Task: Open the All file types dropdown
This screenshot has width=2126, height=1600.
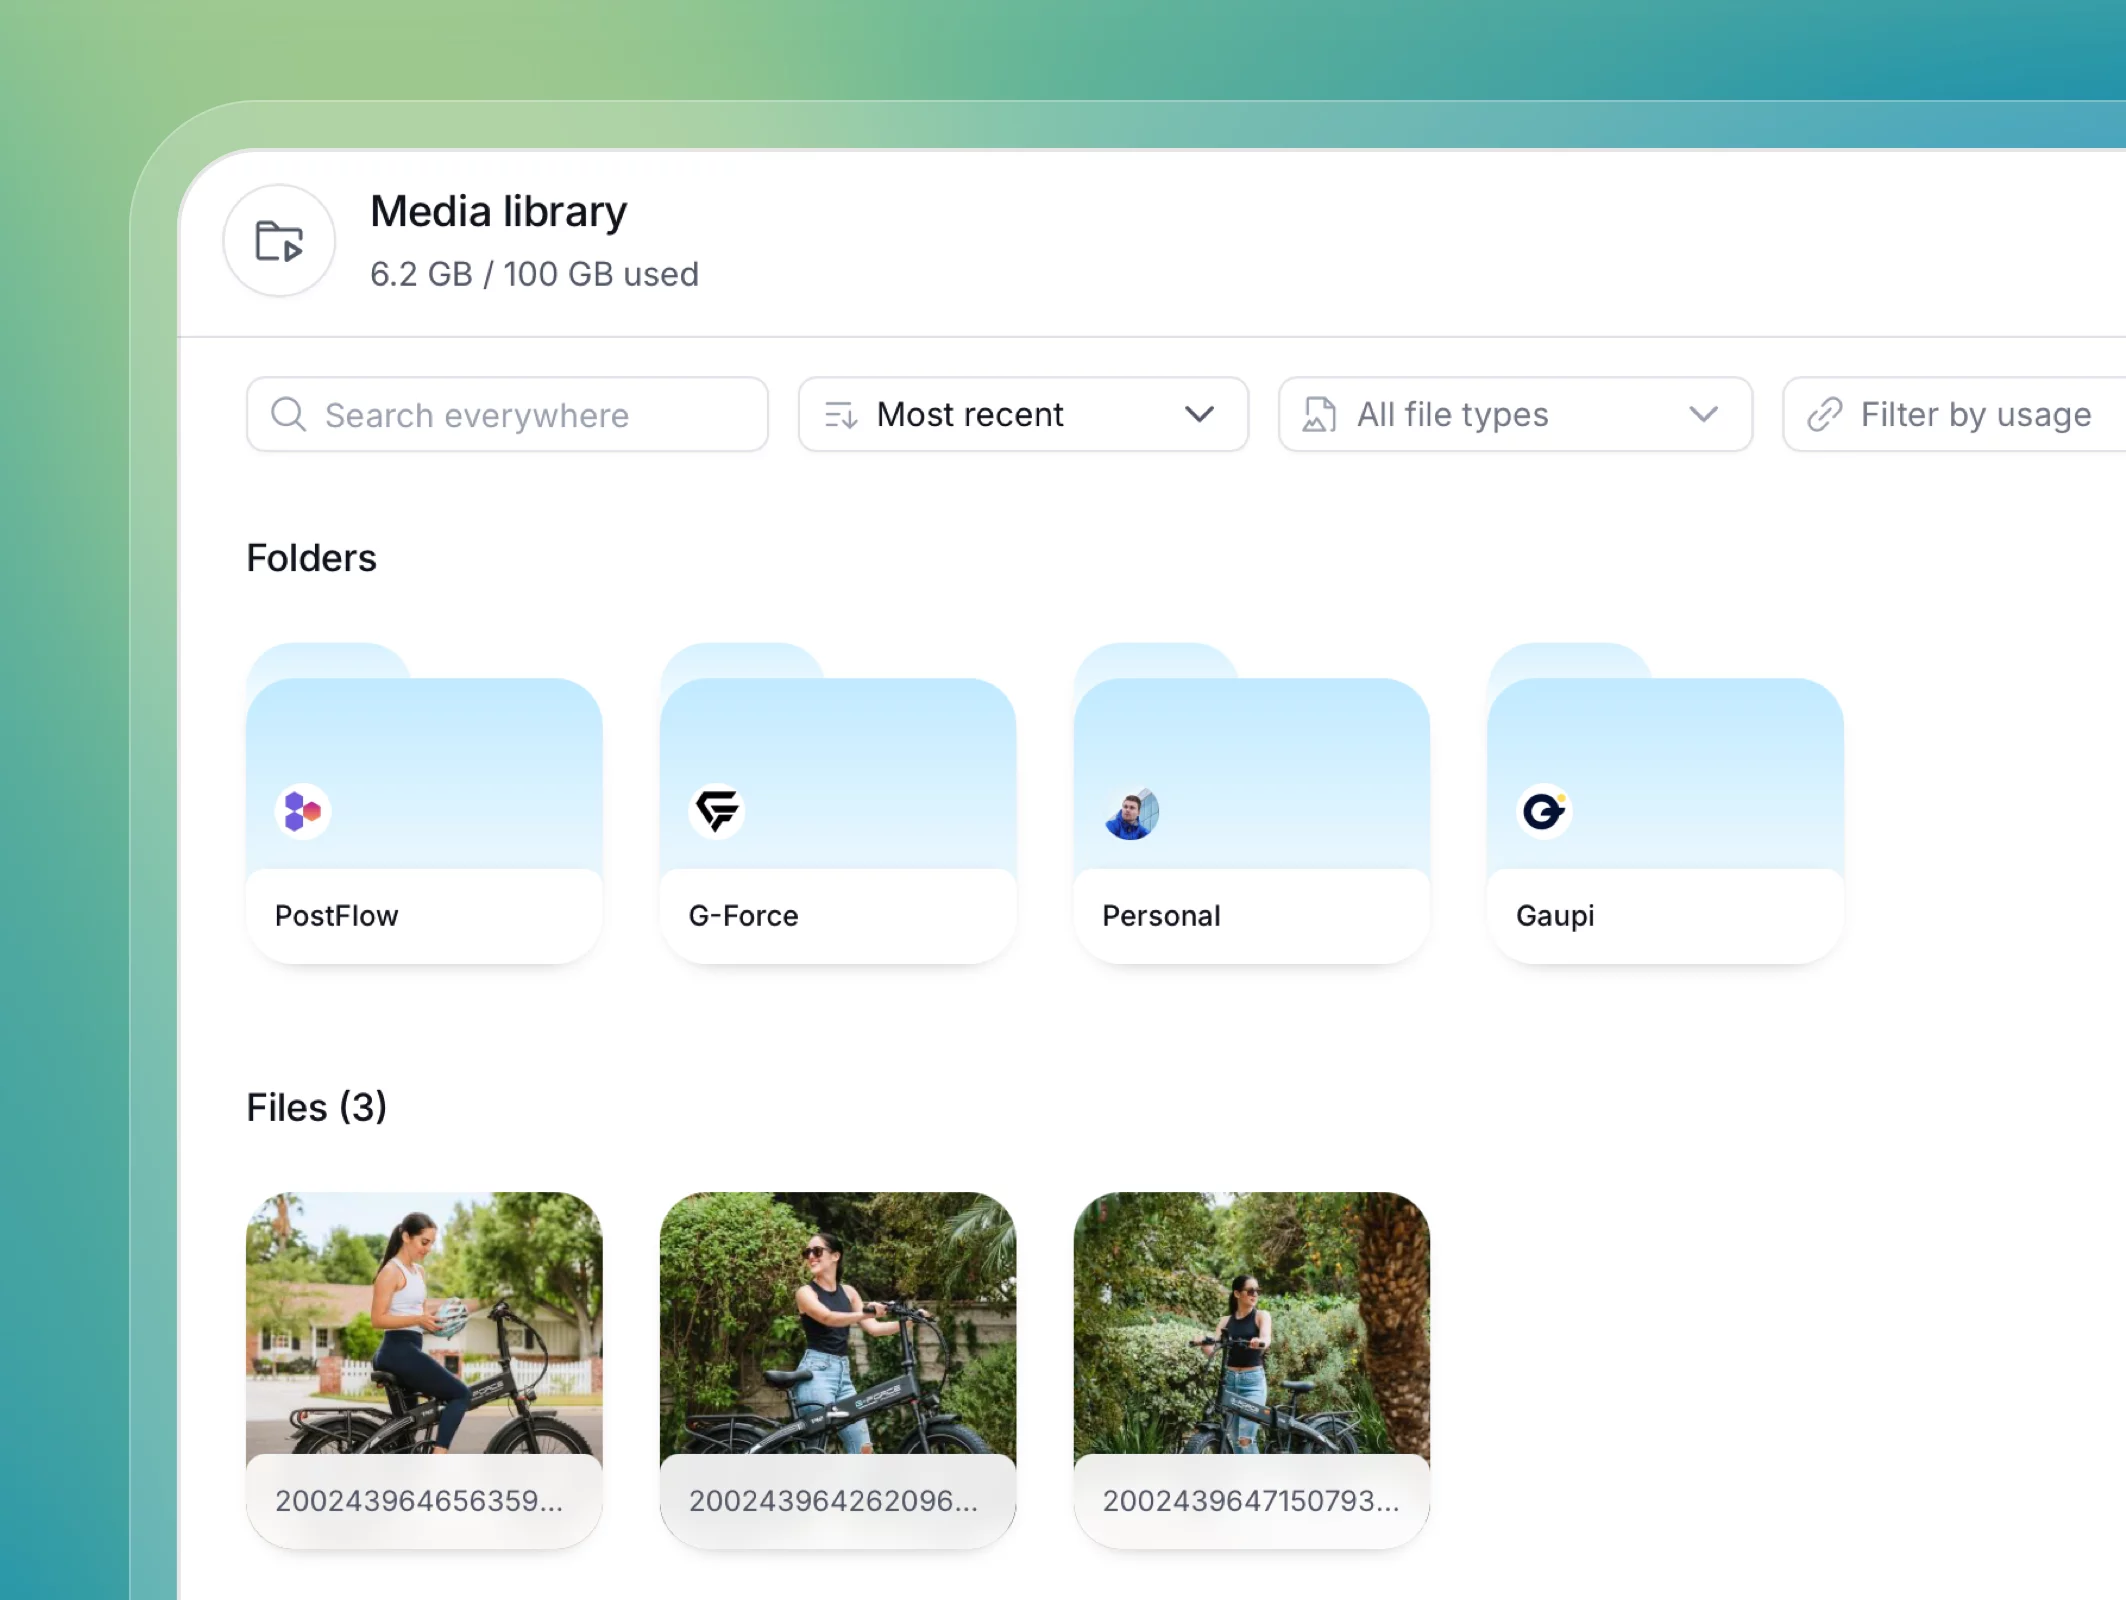Action: pos(1704,414)
